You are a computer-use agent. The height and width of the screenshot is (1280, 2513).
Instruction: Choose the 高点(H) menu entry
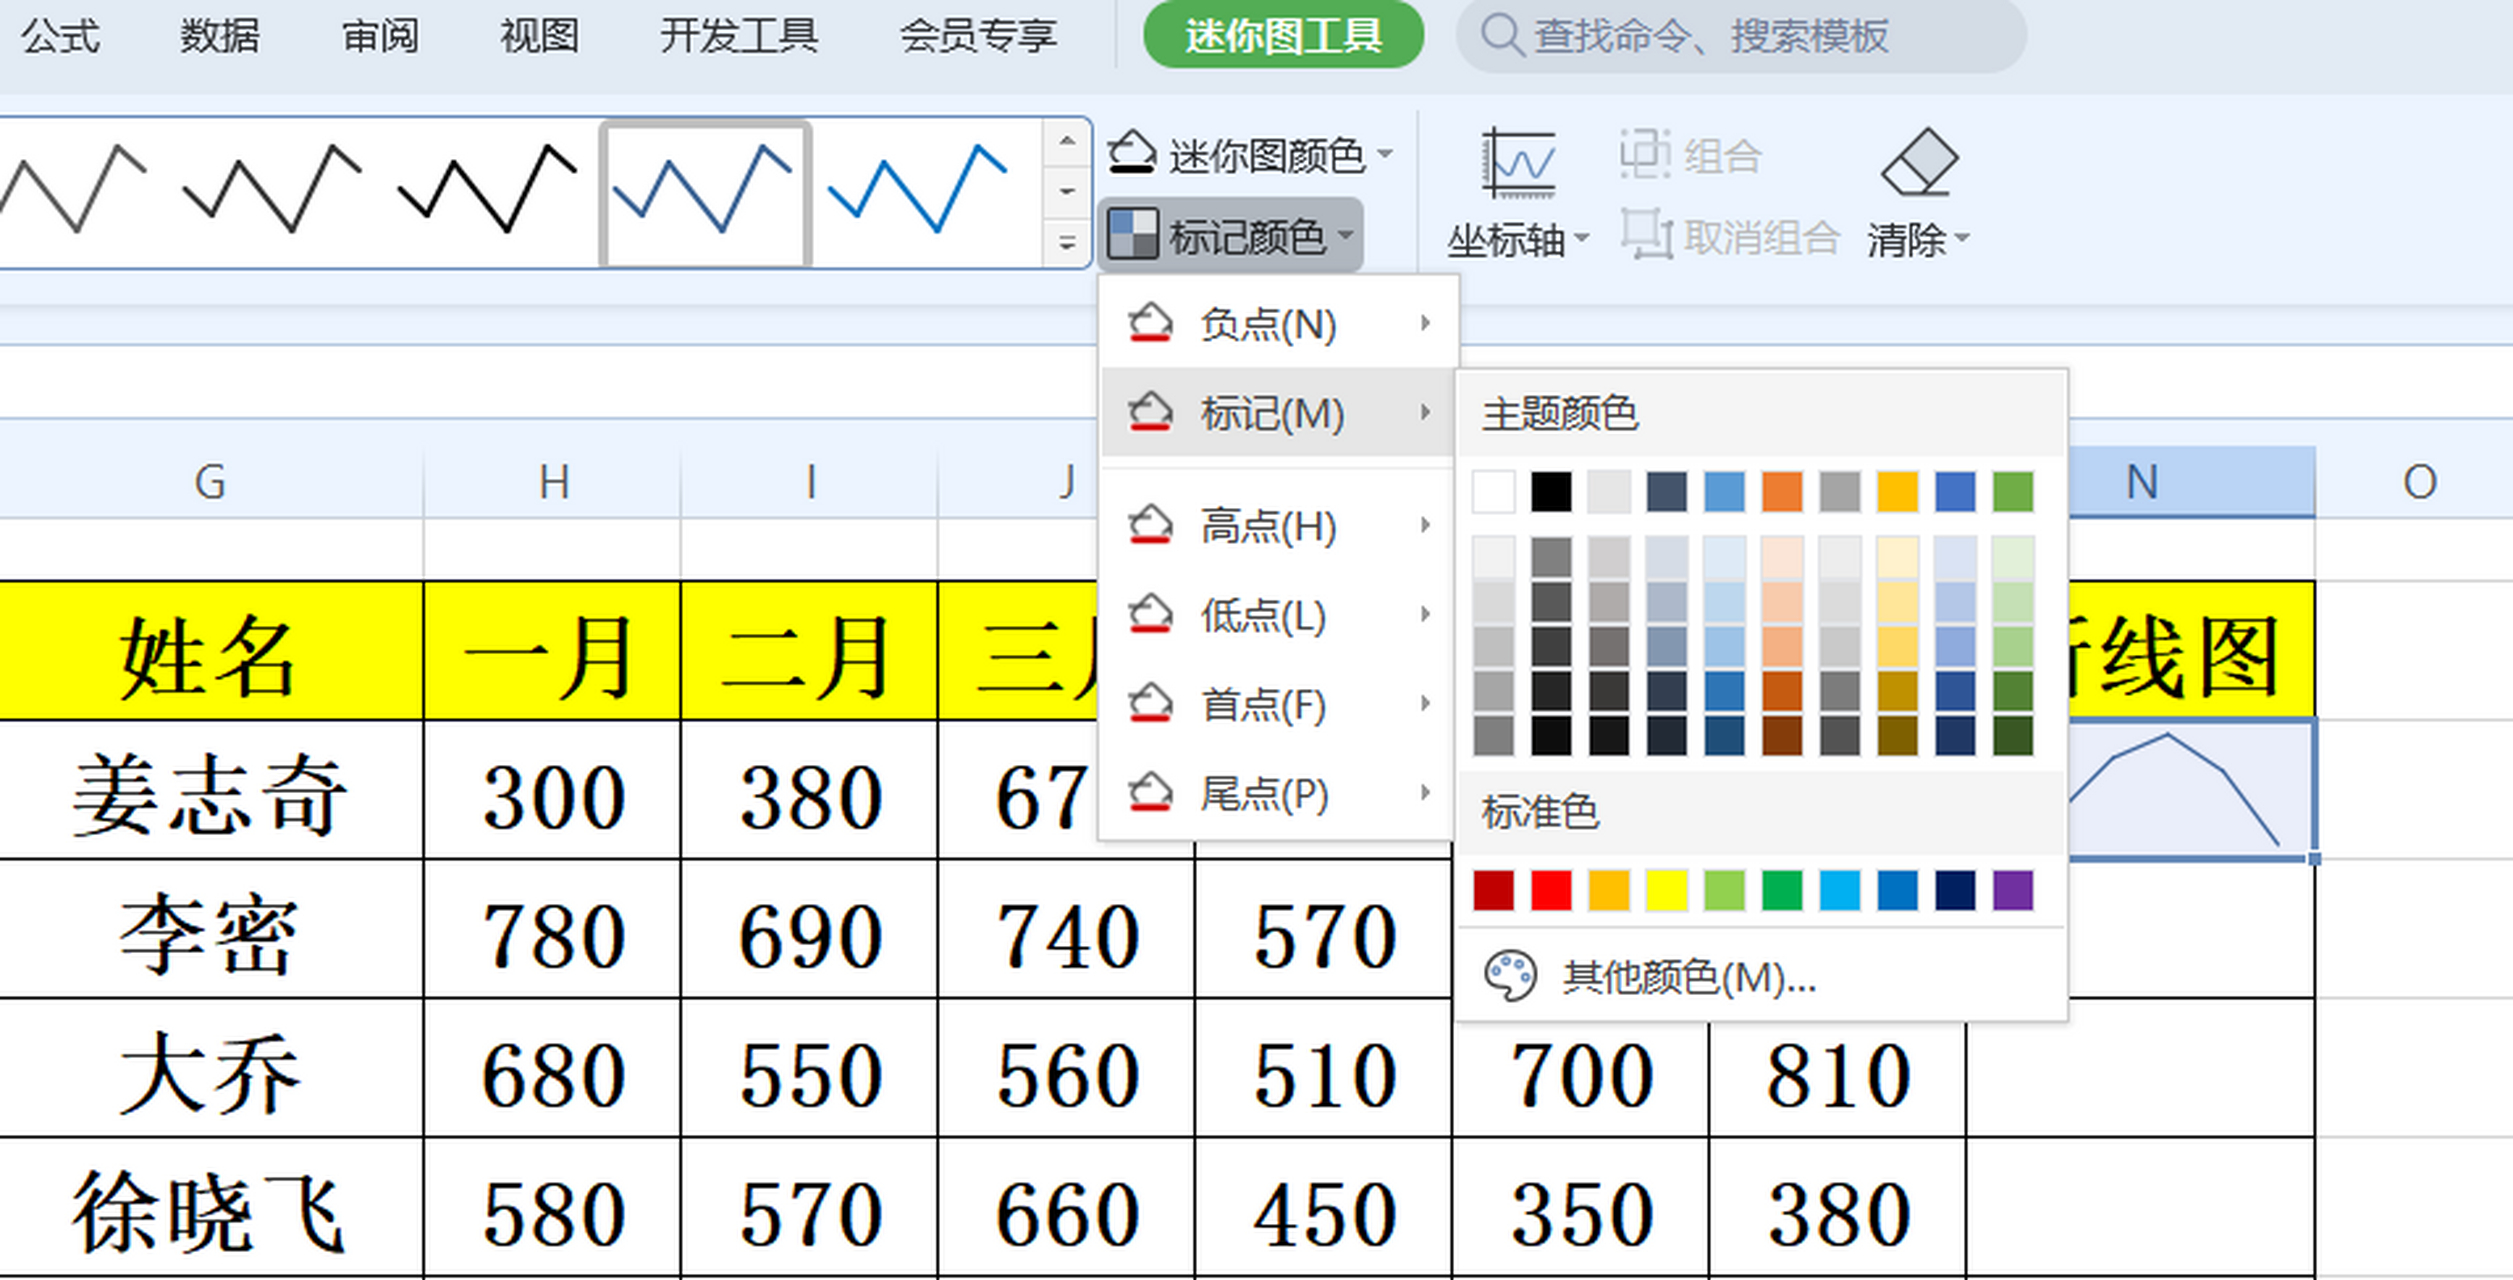[x=1278, y=524]
